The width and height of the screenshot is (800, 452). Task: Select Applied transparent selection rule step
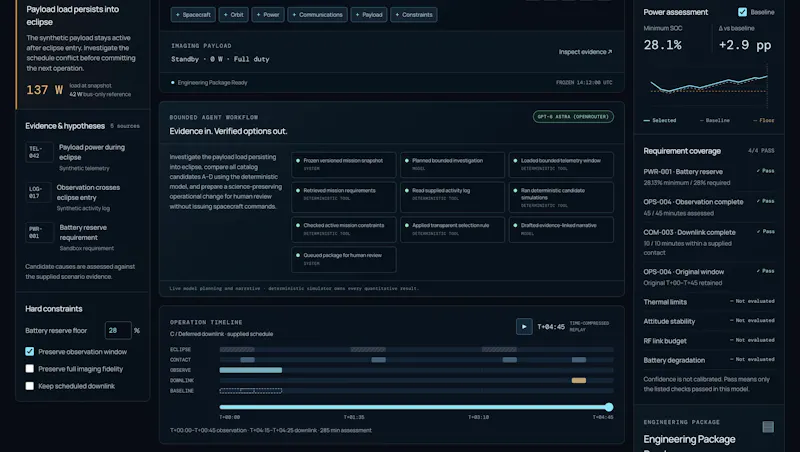click(452, 229)
